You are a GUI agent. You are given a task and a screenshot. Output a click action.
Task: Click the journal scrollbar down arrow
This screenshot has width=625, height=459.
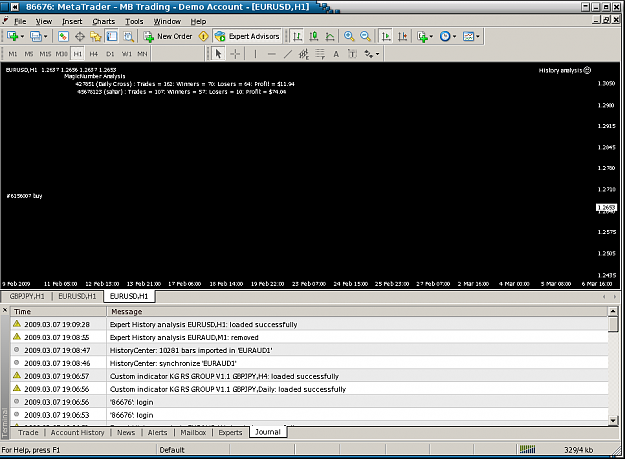point(613,420)
